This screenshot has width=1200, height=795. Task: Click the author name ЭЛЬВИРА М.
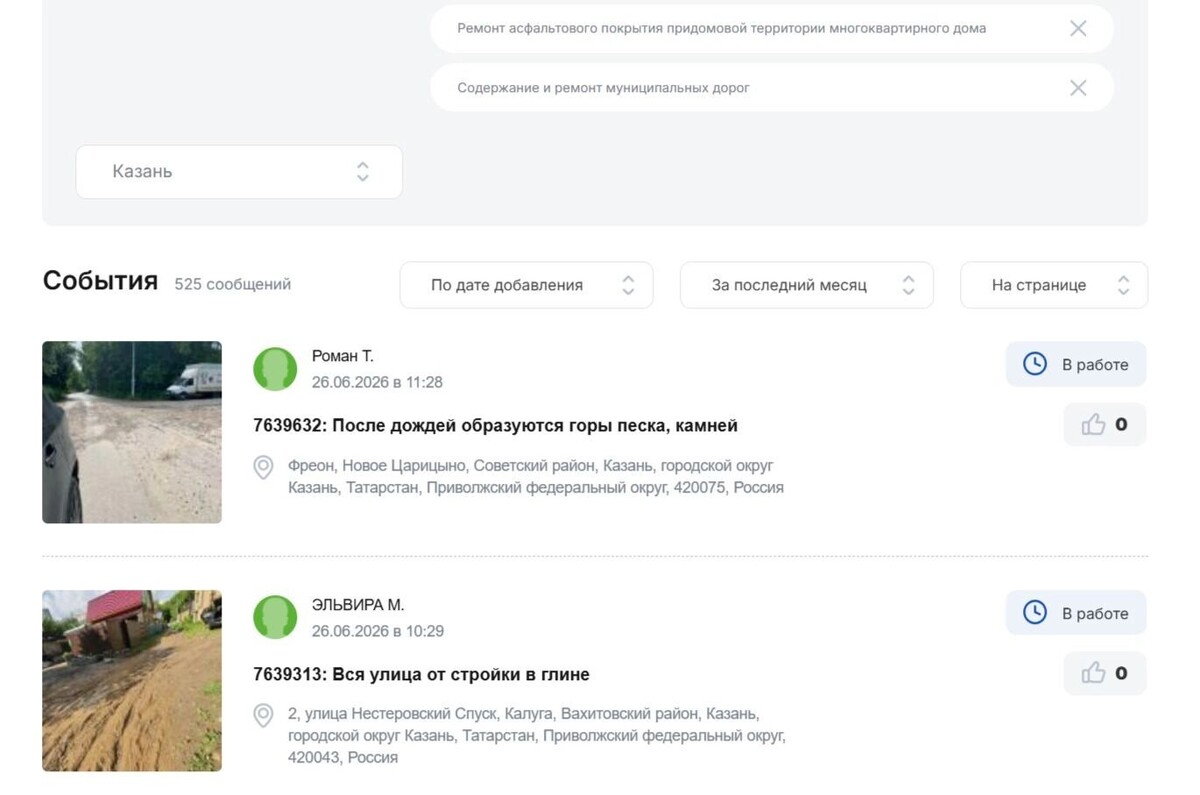click(x=358, y=605)
